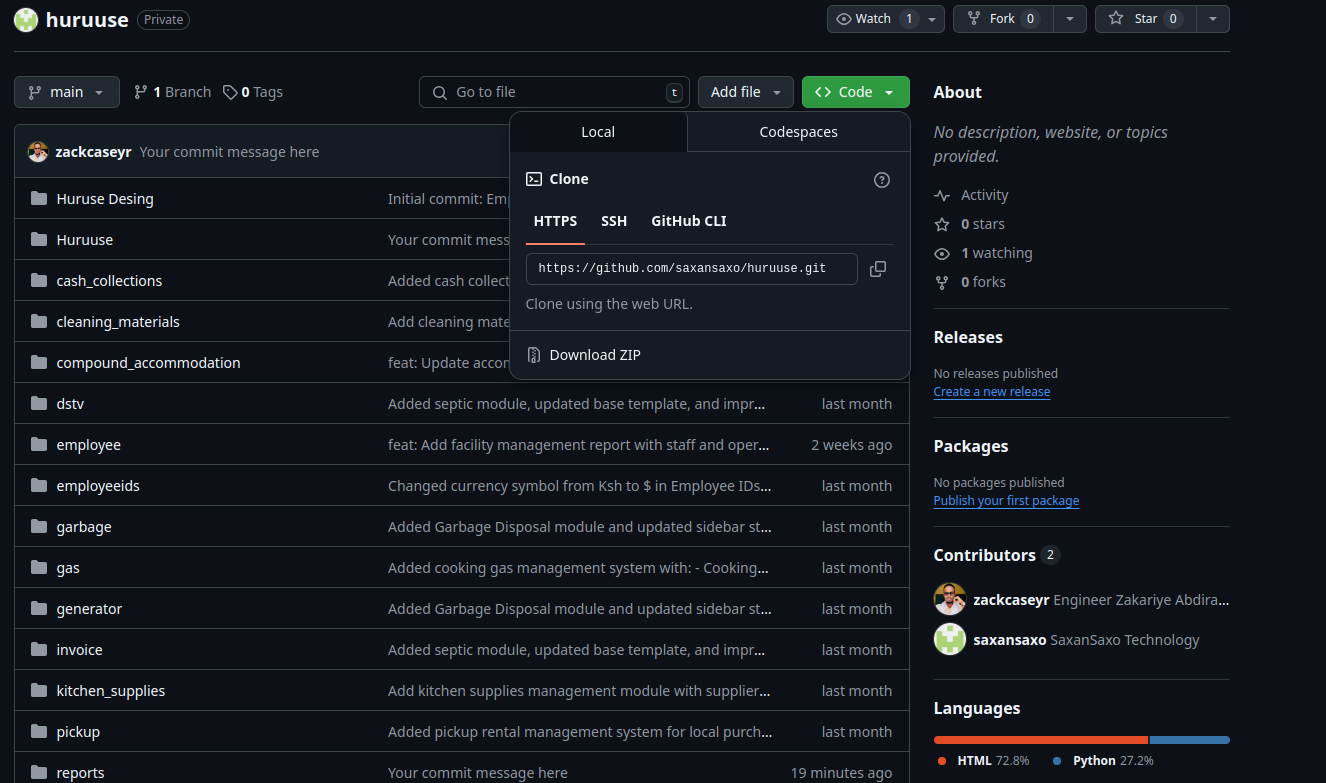Select the folder icon for garbage
The image size is (1326, 783).
click(39, 527)
